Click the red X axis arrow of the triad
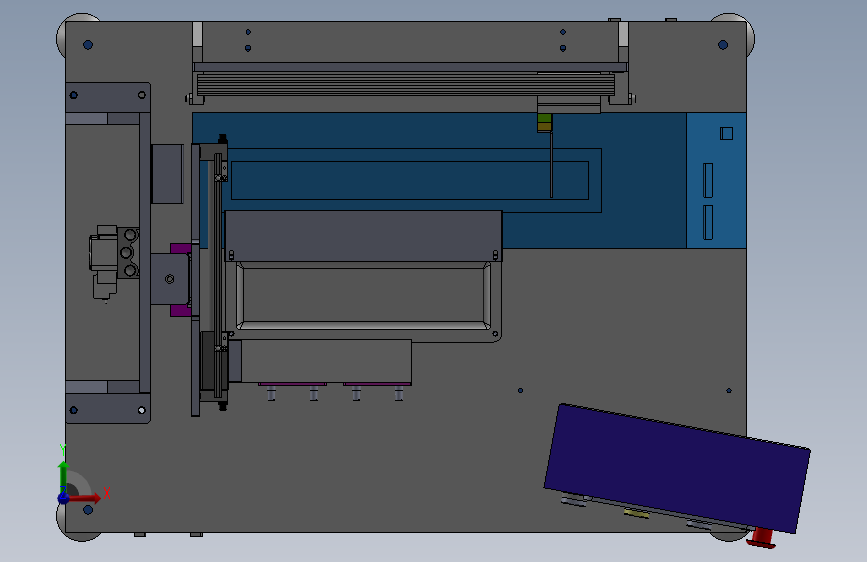The image size is (867, 562). coord(85,498)
